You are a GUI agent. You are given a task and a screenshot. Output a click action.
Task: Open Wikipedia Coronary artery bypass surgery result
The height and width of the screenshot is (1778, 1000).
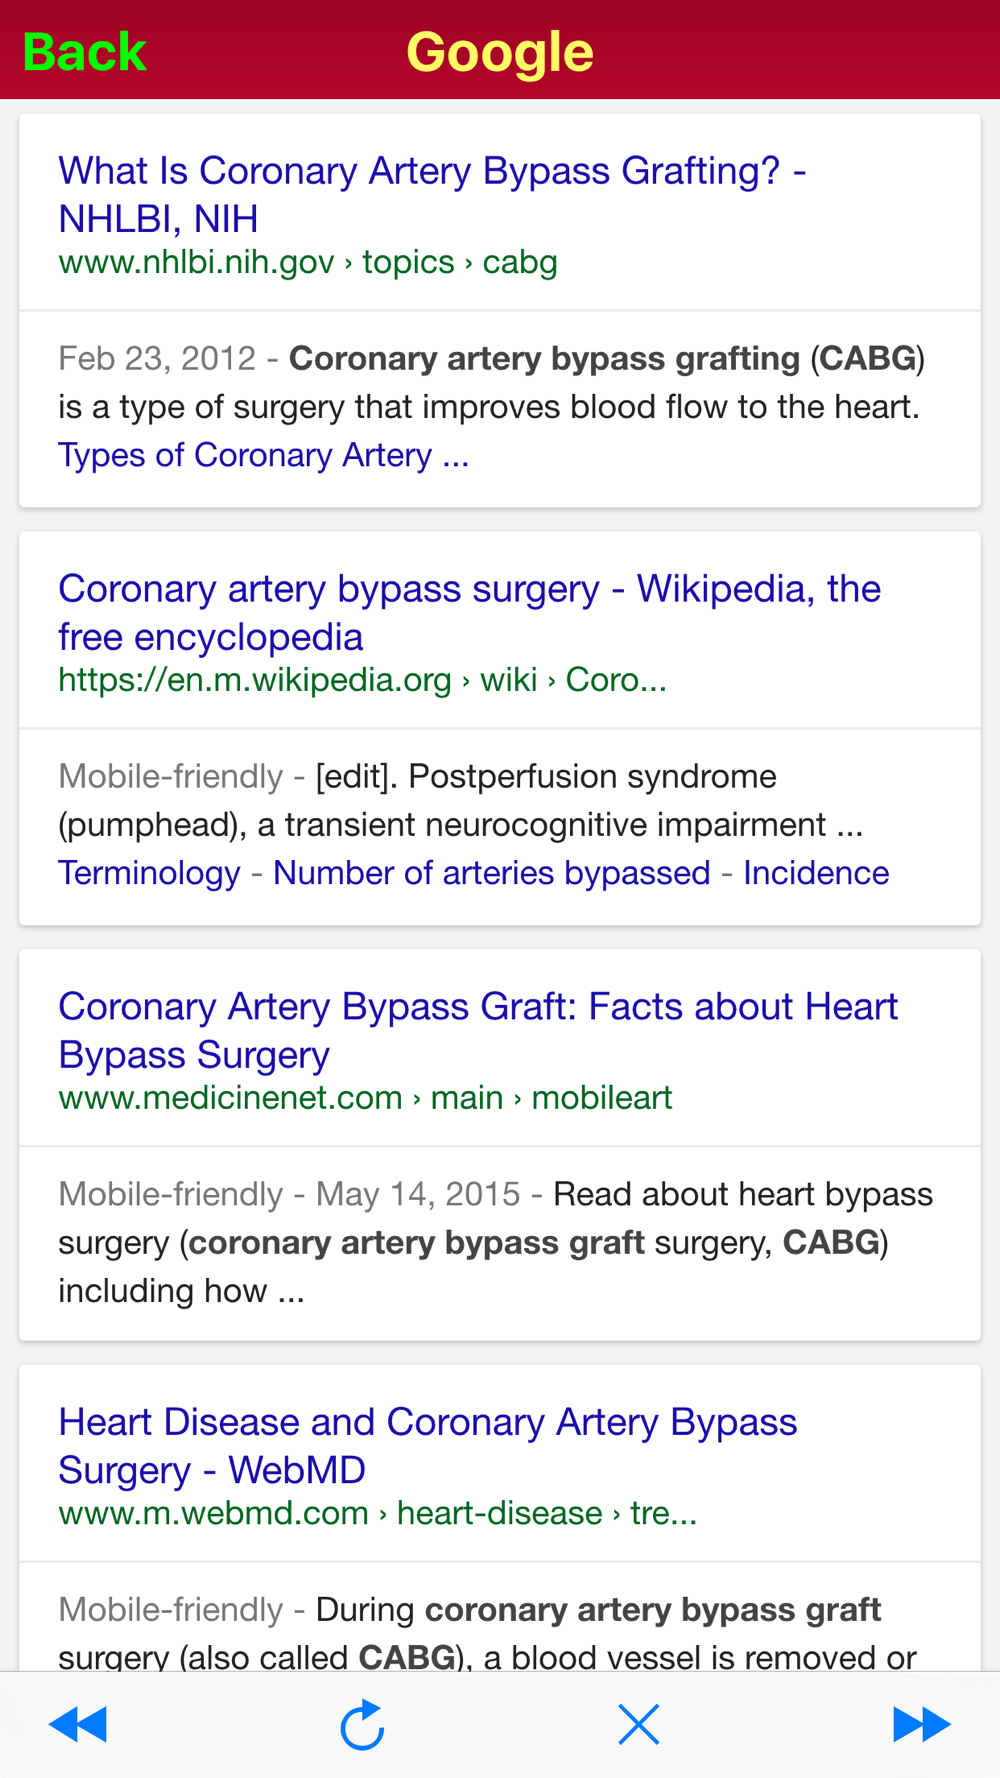pyautogui.click(x=469, y=612)
